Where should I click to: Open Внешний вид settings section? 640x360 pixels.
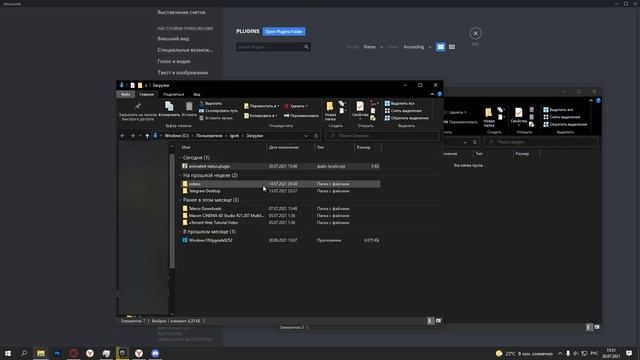pyautogui.click(x=173, y=39)
